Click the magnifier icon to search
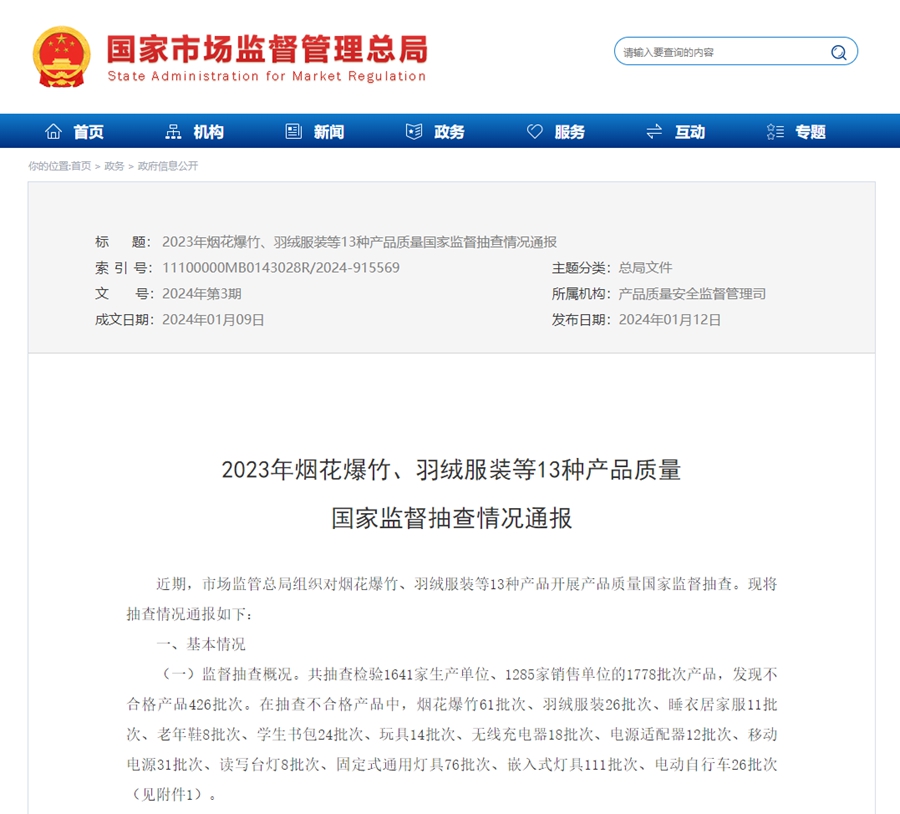The image size is (900, 814). (x=838, y=51)
